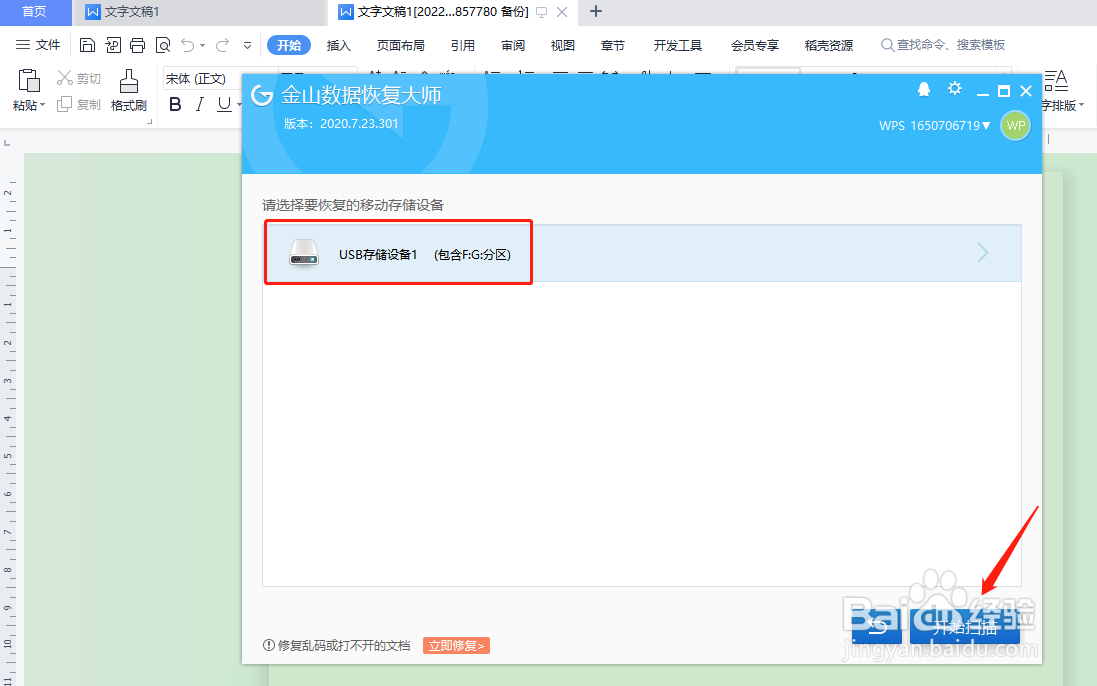The width and height of the screenshot is (1097, 686).
Task: Click the 开始扫描 button
Action: coord(963,625)
